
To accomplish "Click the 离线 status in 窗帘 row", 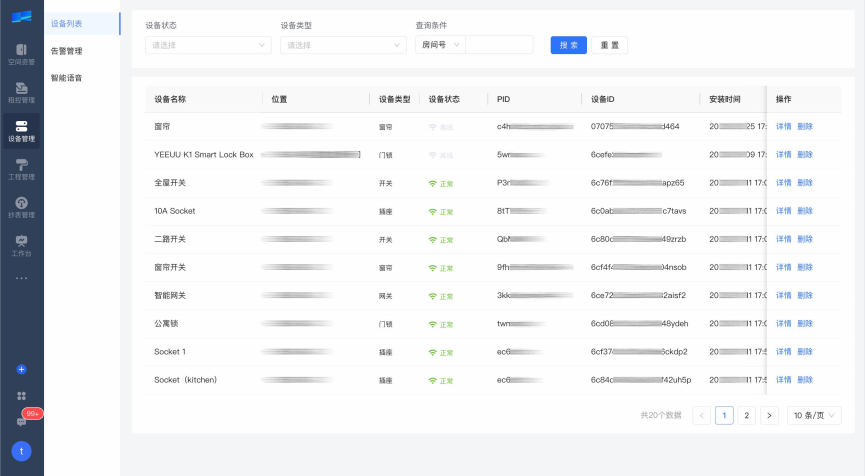I will (x=441, y=127).
